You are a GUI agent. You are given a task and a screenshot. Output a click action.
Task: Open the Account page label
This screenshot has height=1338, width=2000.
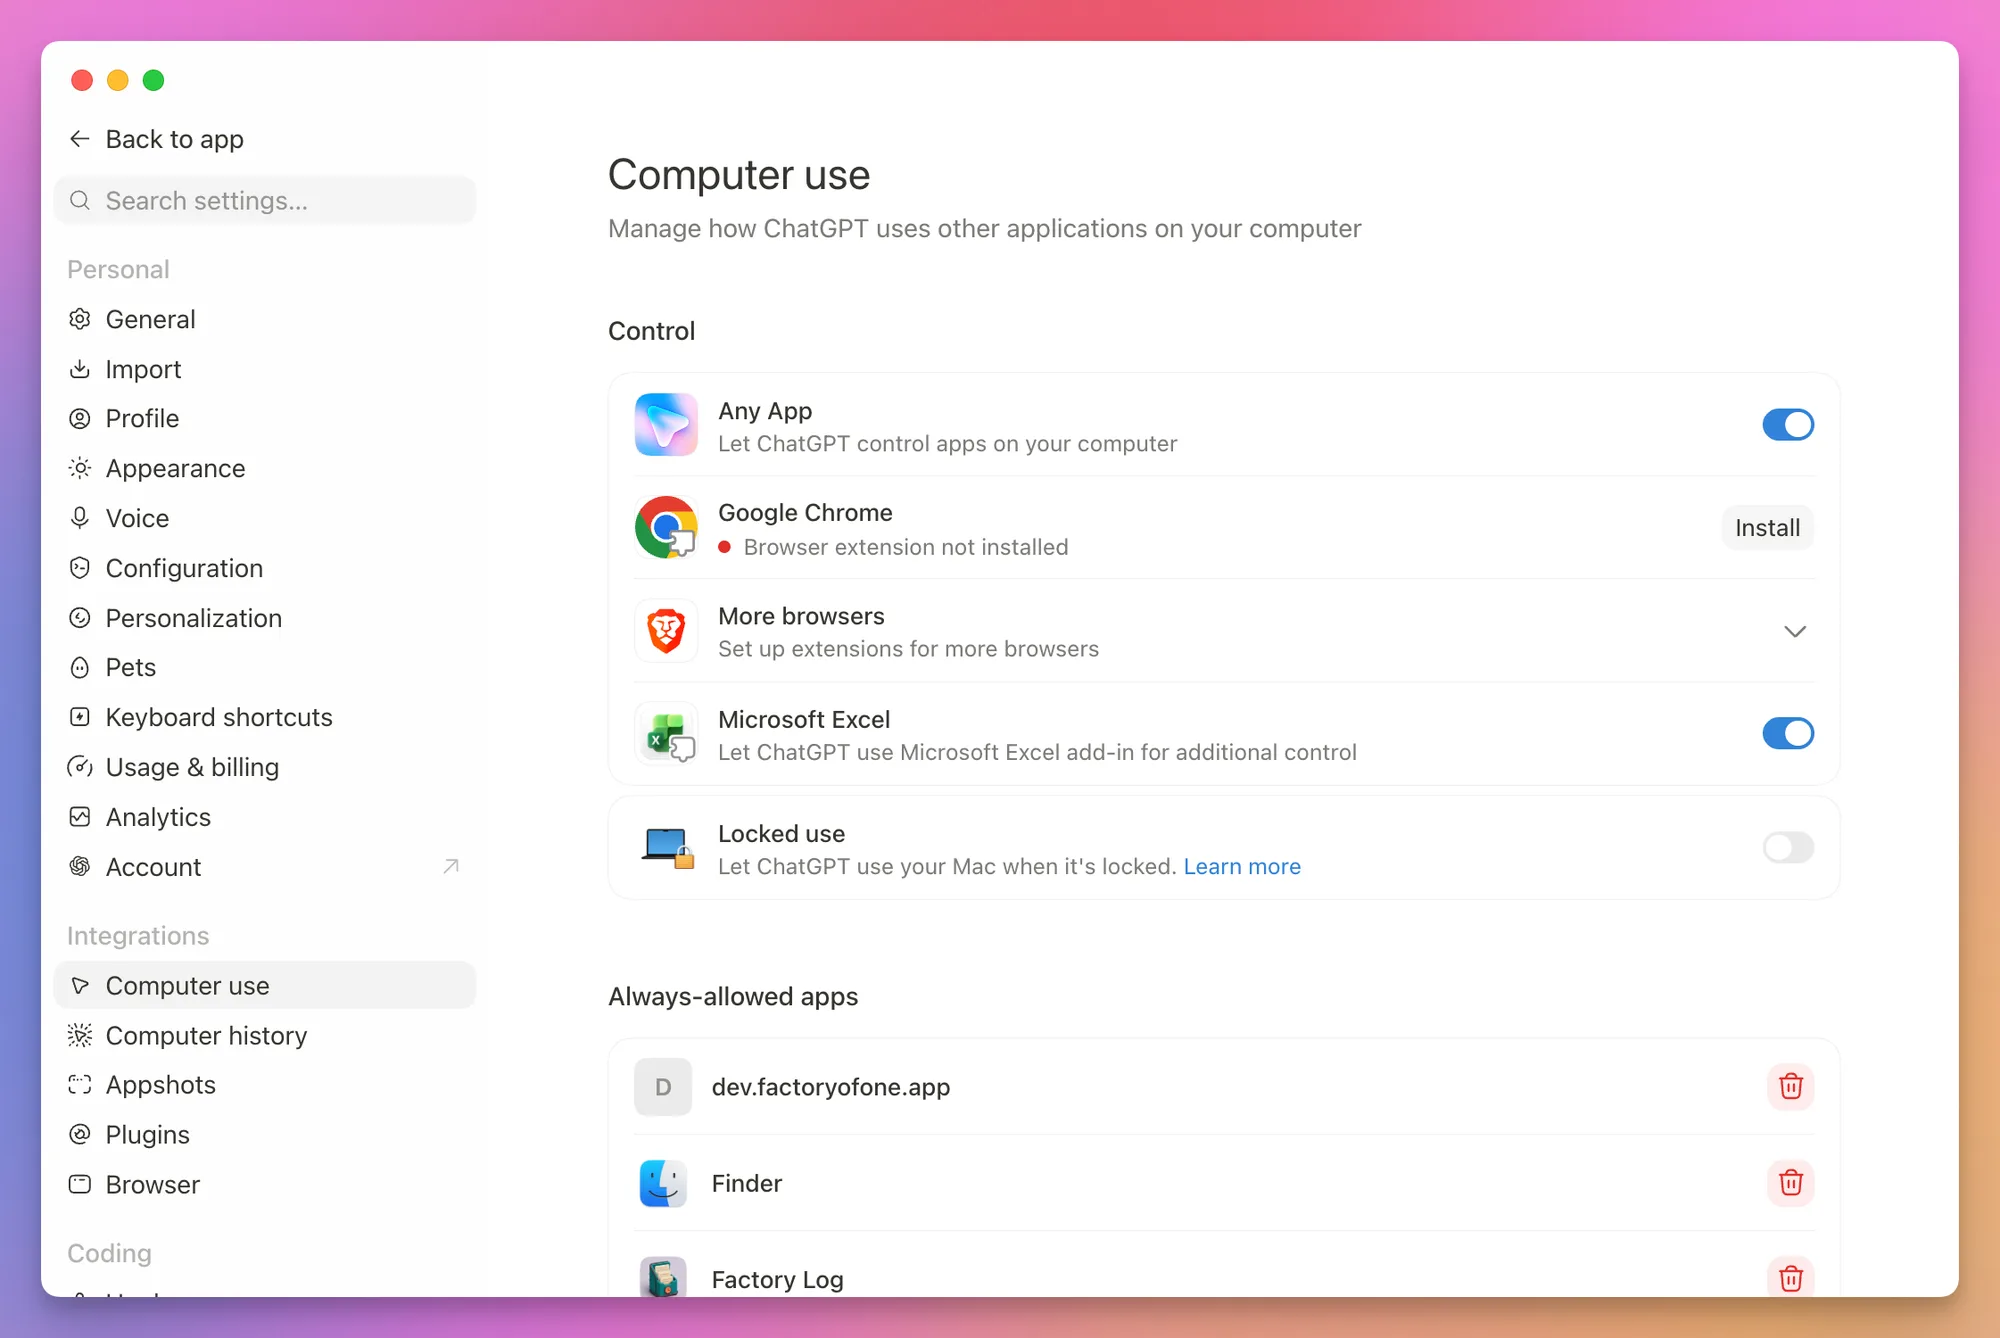tap(153, 867)
